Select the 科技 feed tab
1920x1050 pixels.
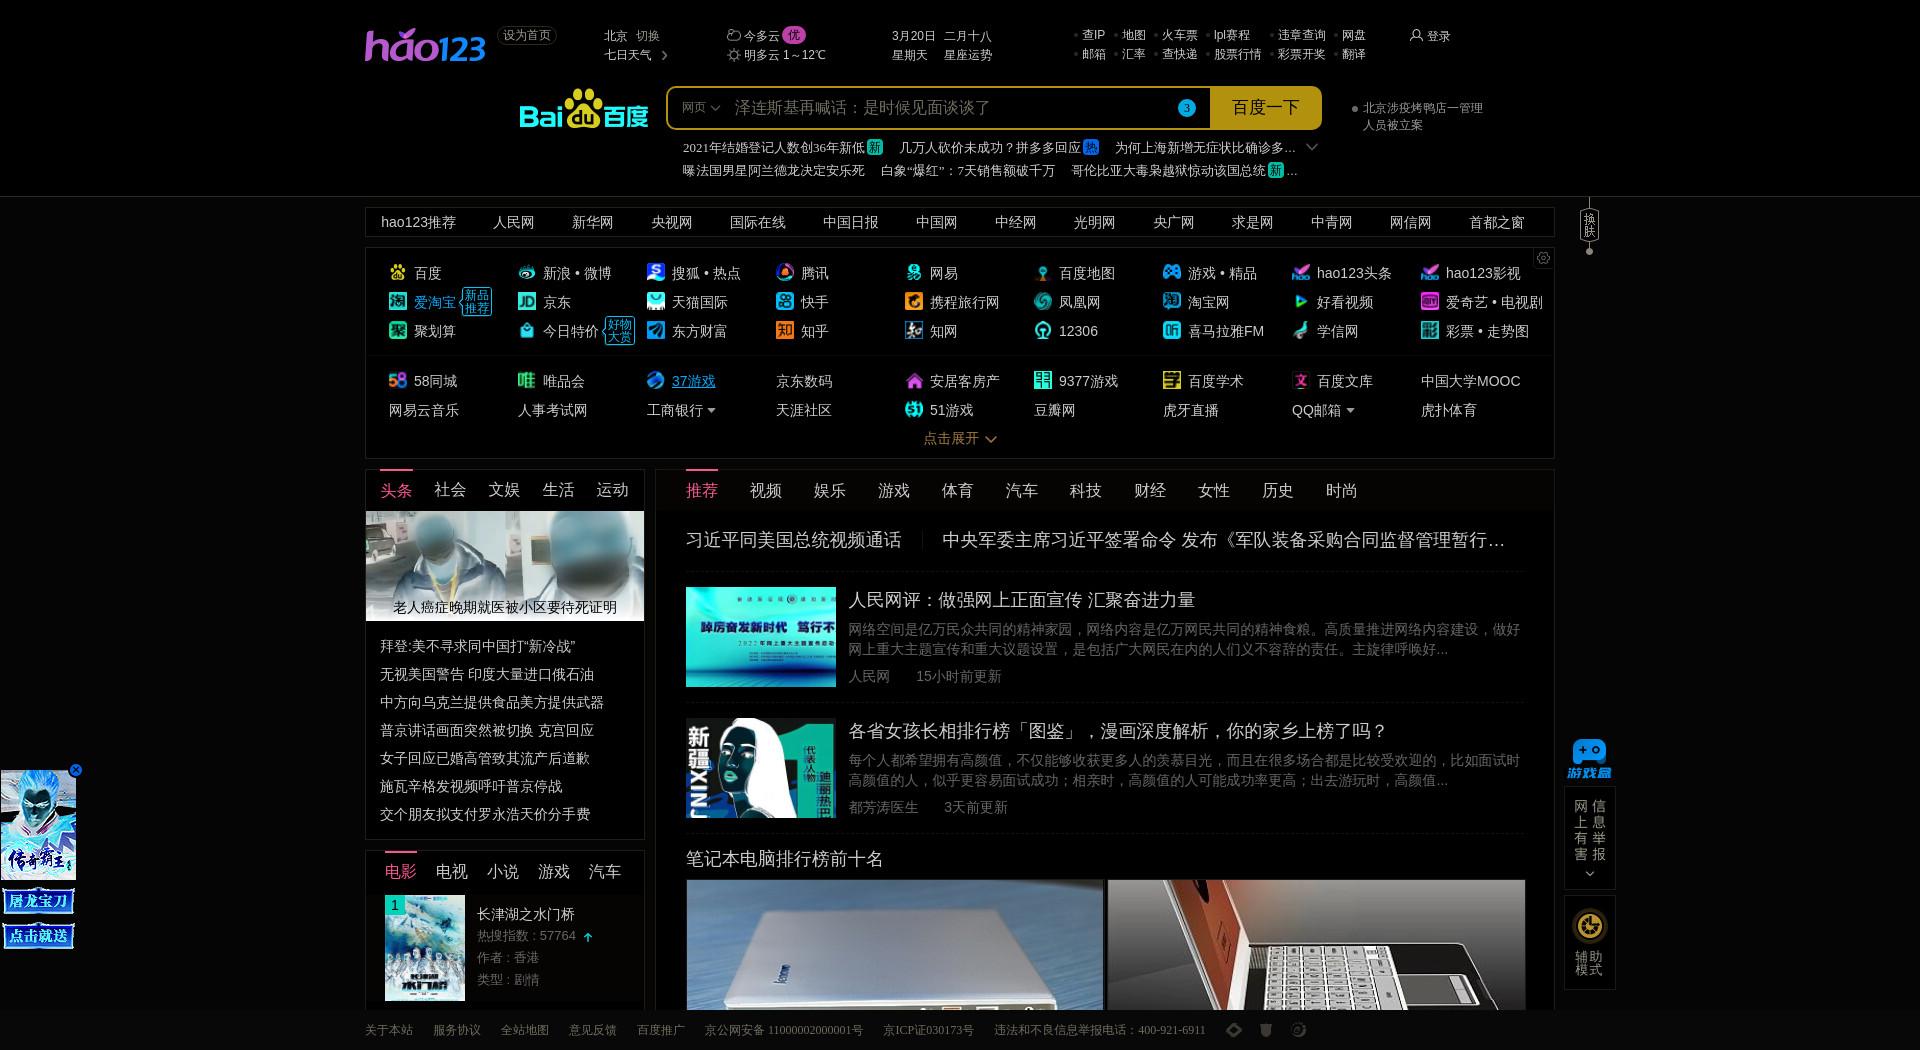1085,491
